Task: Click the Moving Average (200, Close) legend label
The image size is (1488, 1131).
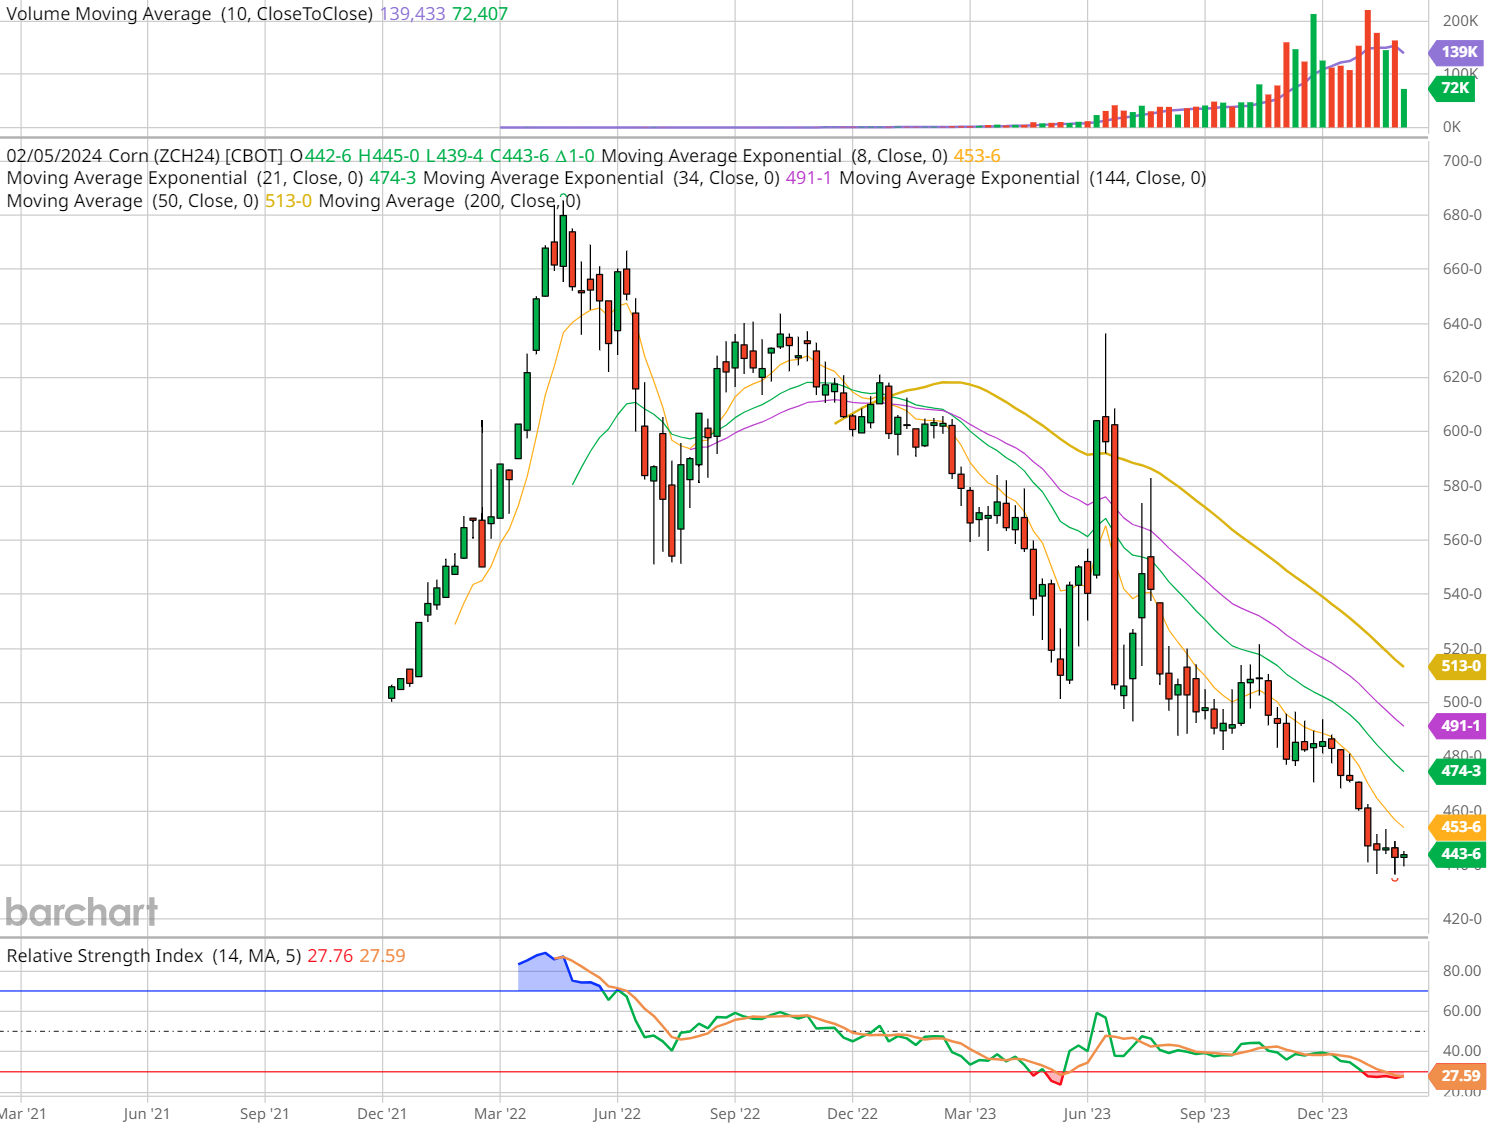Action: 450,201
